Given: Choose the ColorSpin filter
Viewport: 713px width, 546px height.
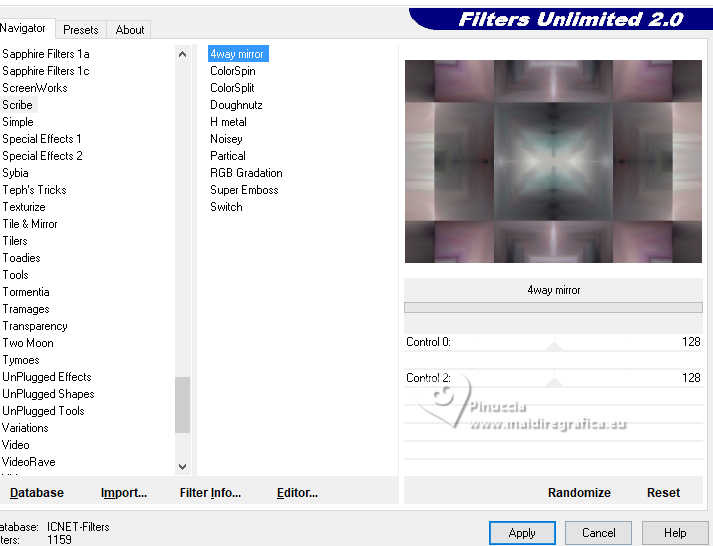Looking at the screenshot, I should tap(233, 71).
